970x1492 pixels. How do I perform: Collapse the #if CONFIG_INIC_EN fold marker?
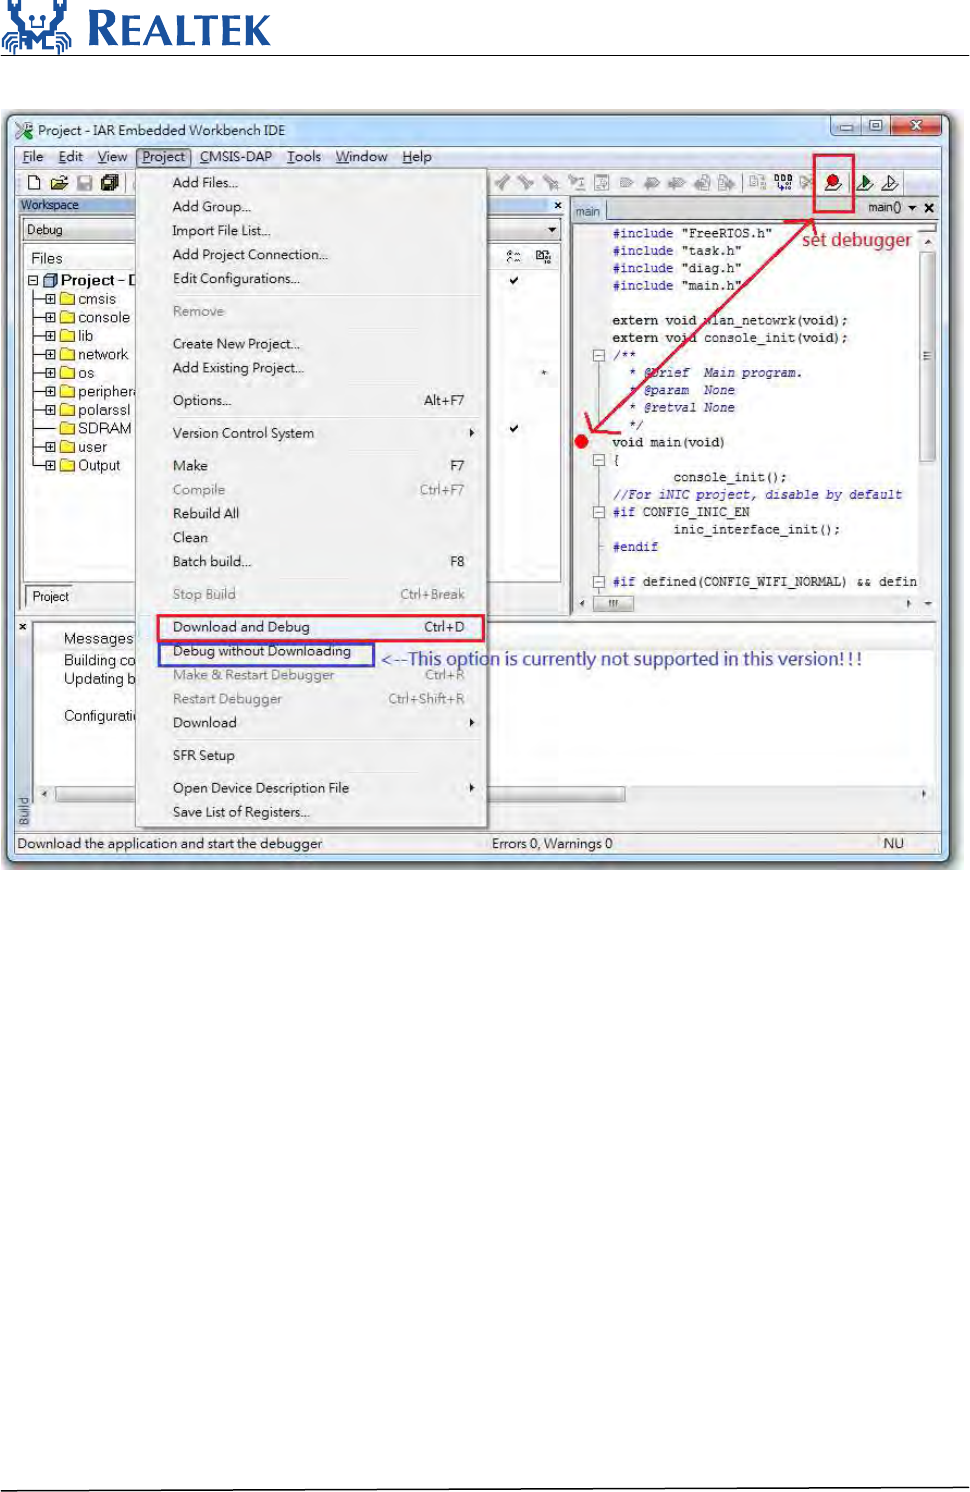click(598, 512)
